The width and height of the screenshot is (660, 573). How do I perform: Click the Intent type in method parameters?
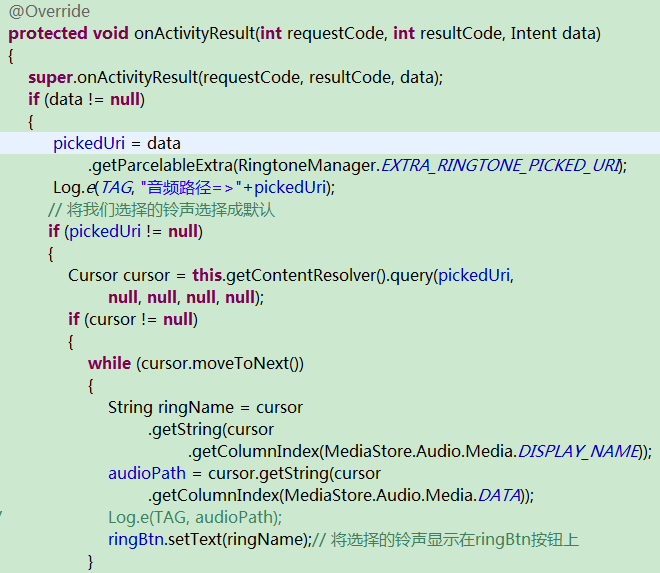[534, 33]
